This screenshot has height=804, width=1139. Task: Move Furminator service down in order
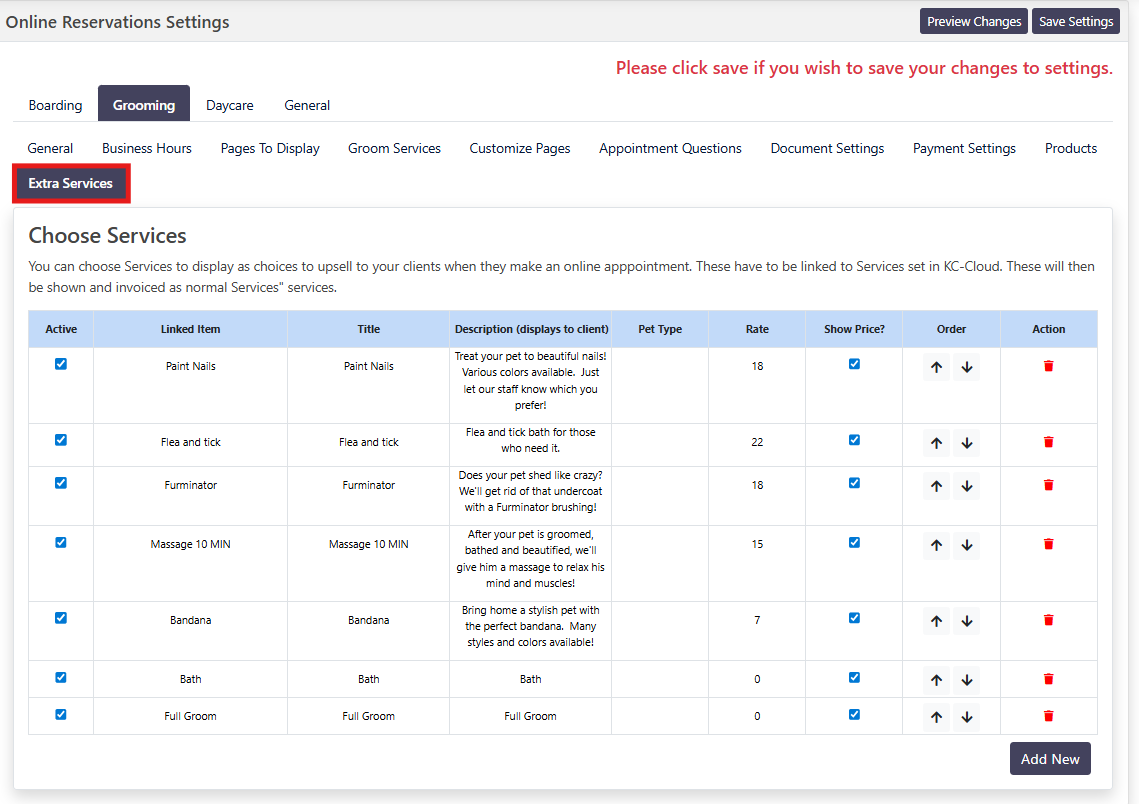point(966,486)
